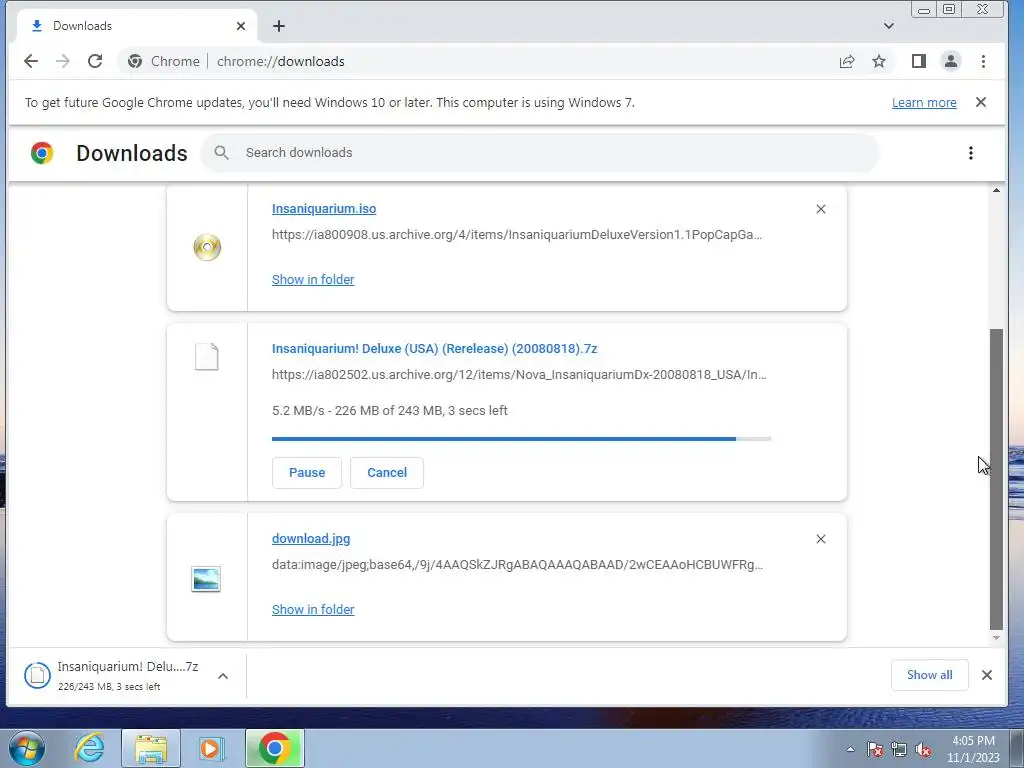1024x768 pixels.
Task: Reload the downloads page
Action: point(95,61)
